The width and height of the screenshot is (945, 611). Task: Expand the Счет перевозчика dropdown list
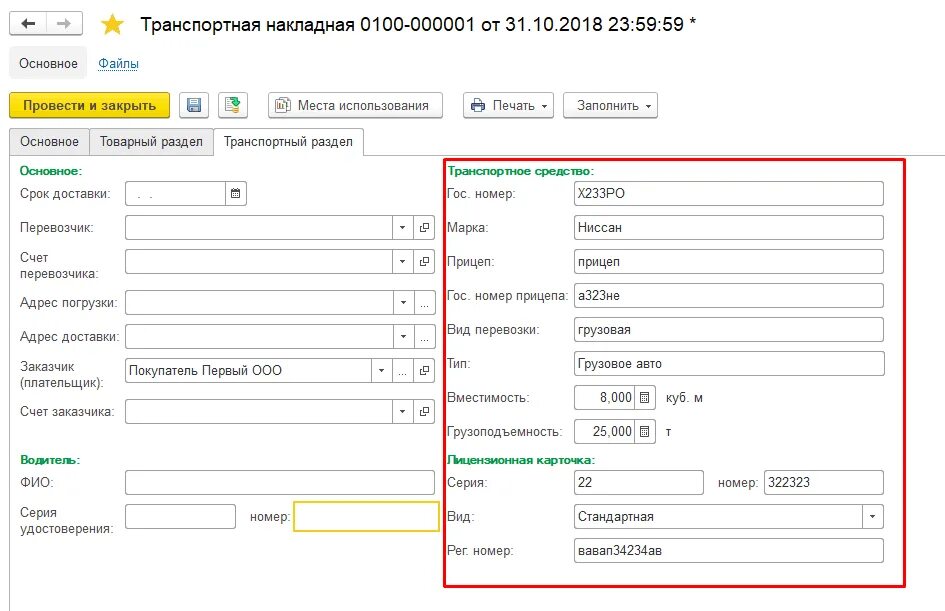[x=403, y=262]
